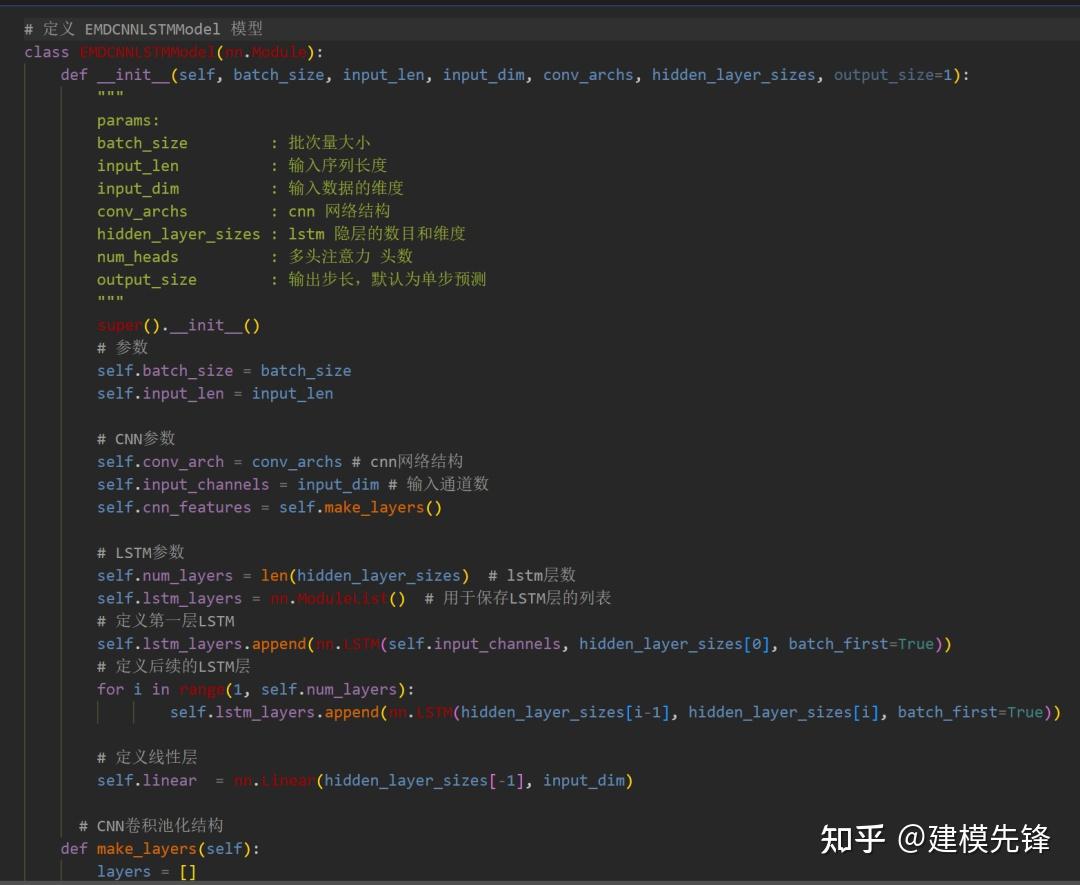Image resolution: width=1080 pixels, height=885 pixels.
Task: Click the self.input_channels assignment
Action: (238, 484)
